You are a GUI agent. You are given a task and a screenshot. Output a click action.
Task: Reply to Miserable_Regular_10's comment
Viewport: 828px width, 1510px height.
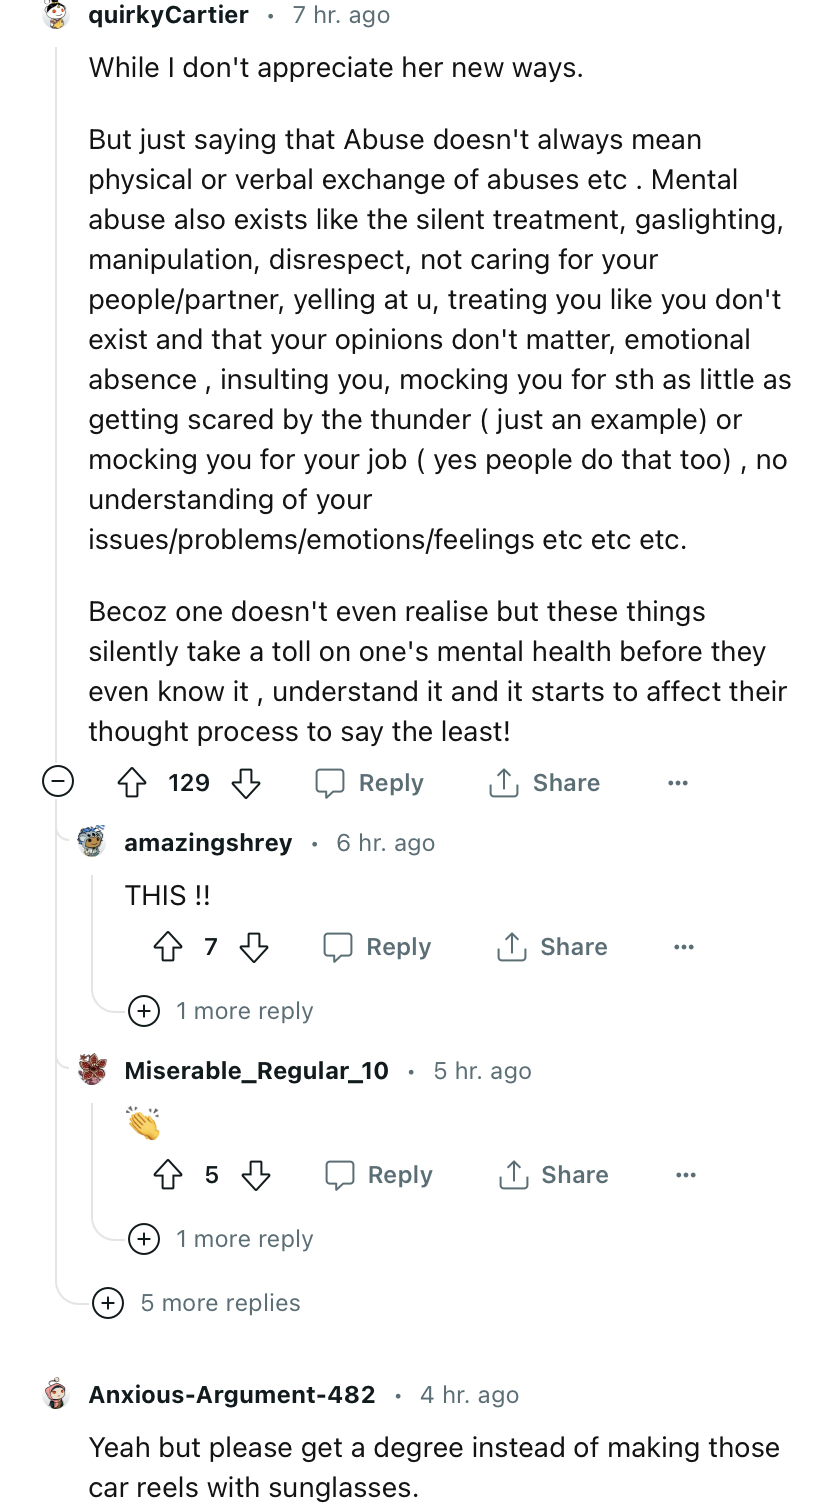tap(379, 1175)
